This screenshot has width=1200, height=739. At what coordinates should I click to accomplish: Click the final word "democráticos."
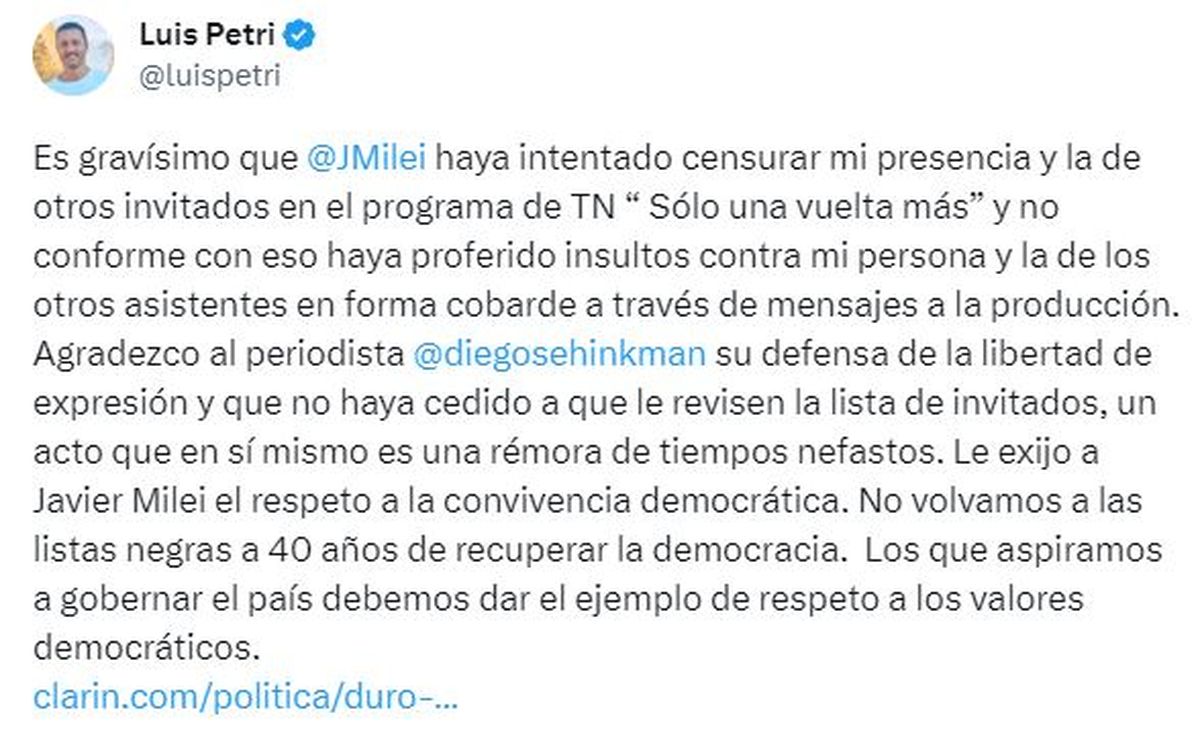tap(146, 648)
